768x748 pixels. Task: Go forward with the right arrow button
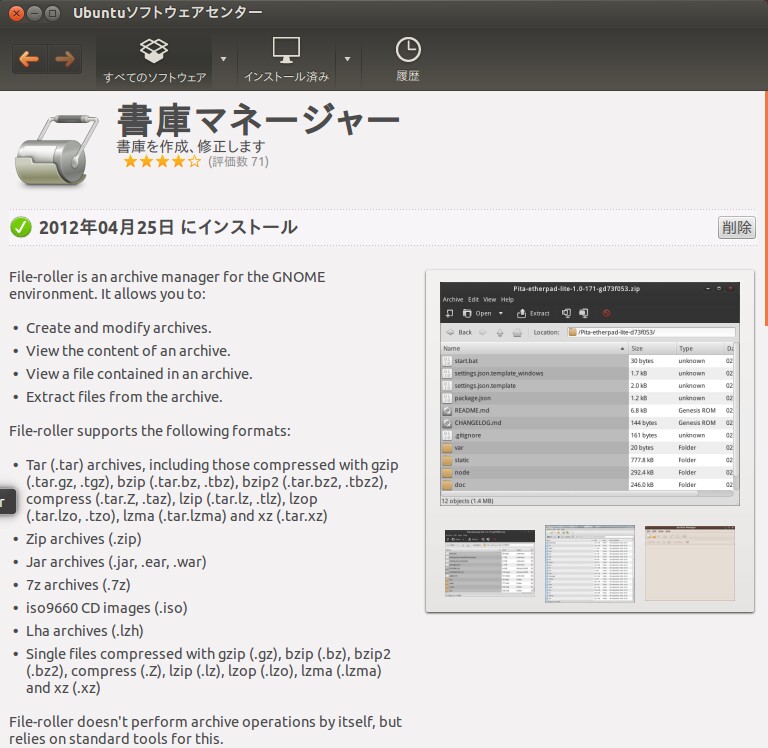coord(65,59)
